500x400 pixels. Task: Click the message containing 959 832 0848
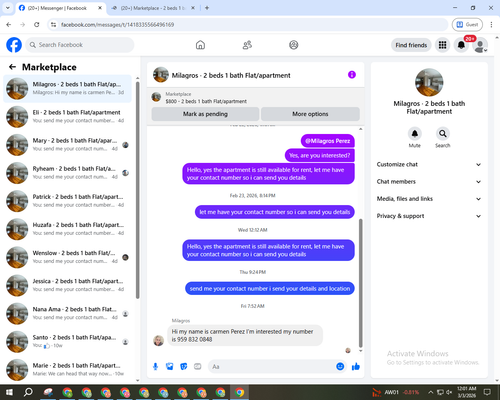click(x=245, y=336)
